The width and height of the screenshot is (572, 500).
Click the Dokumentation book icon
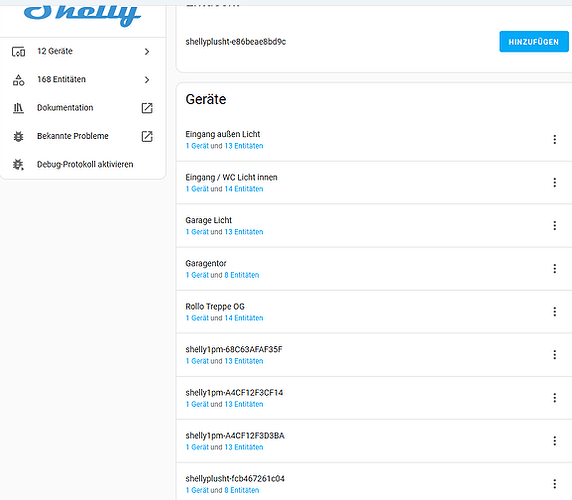[x=18, y=108]
